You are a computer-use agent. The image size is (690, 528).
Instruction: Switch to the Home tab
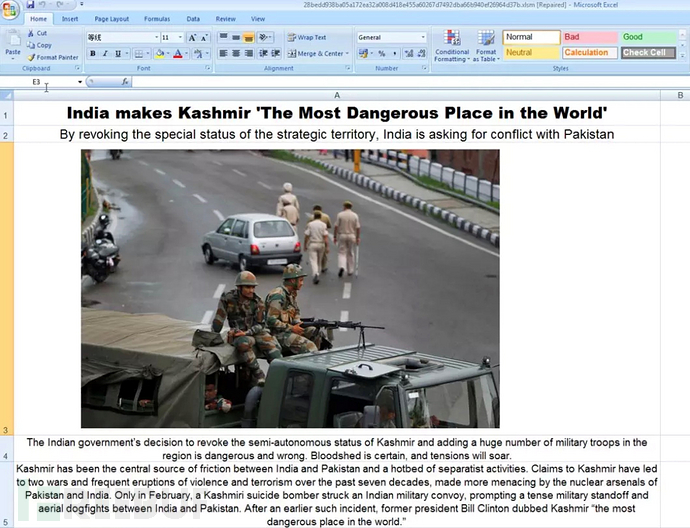point(38,19)
